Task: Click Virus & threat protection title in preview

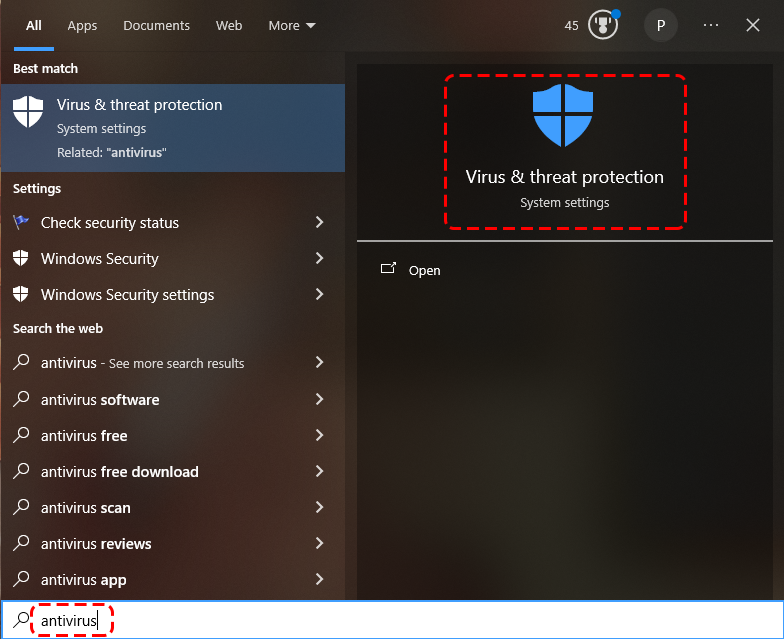Action: click(x=564, y=177)
